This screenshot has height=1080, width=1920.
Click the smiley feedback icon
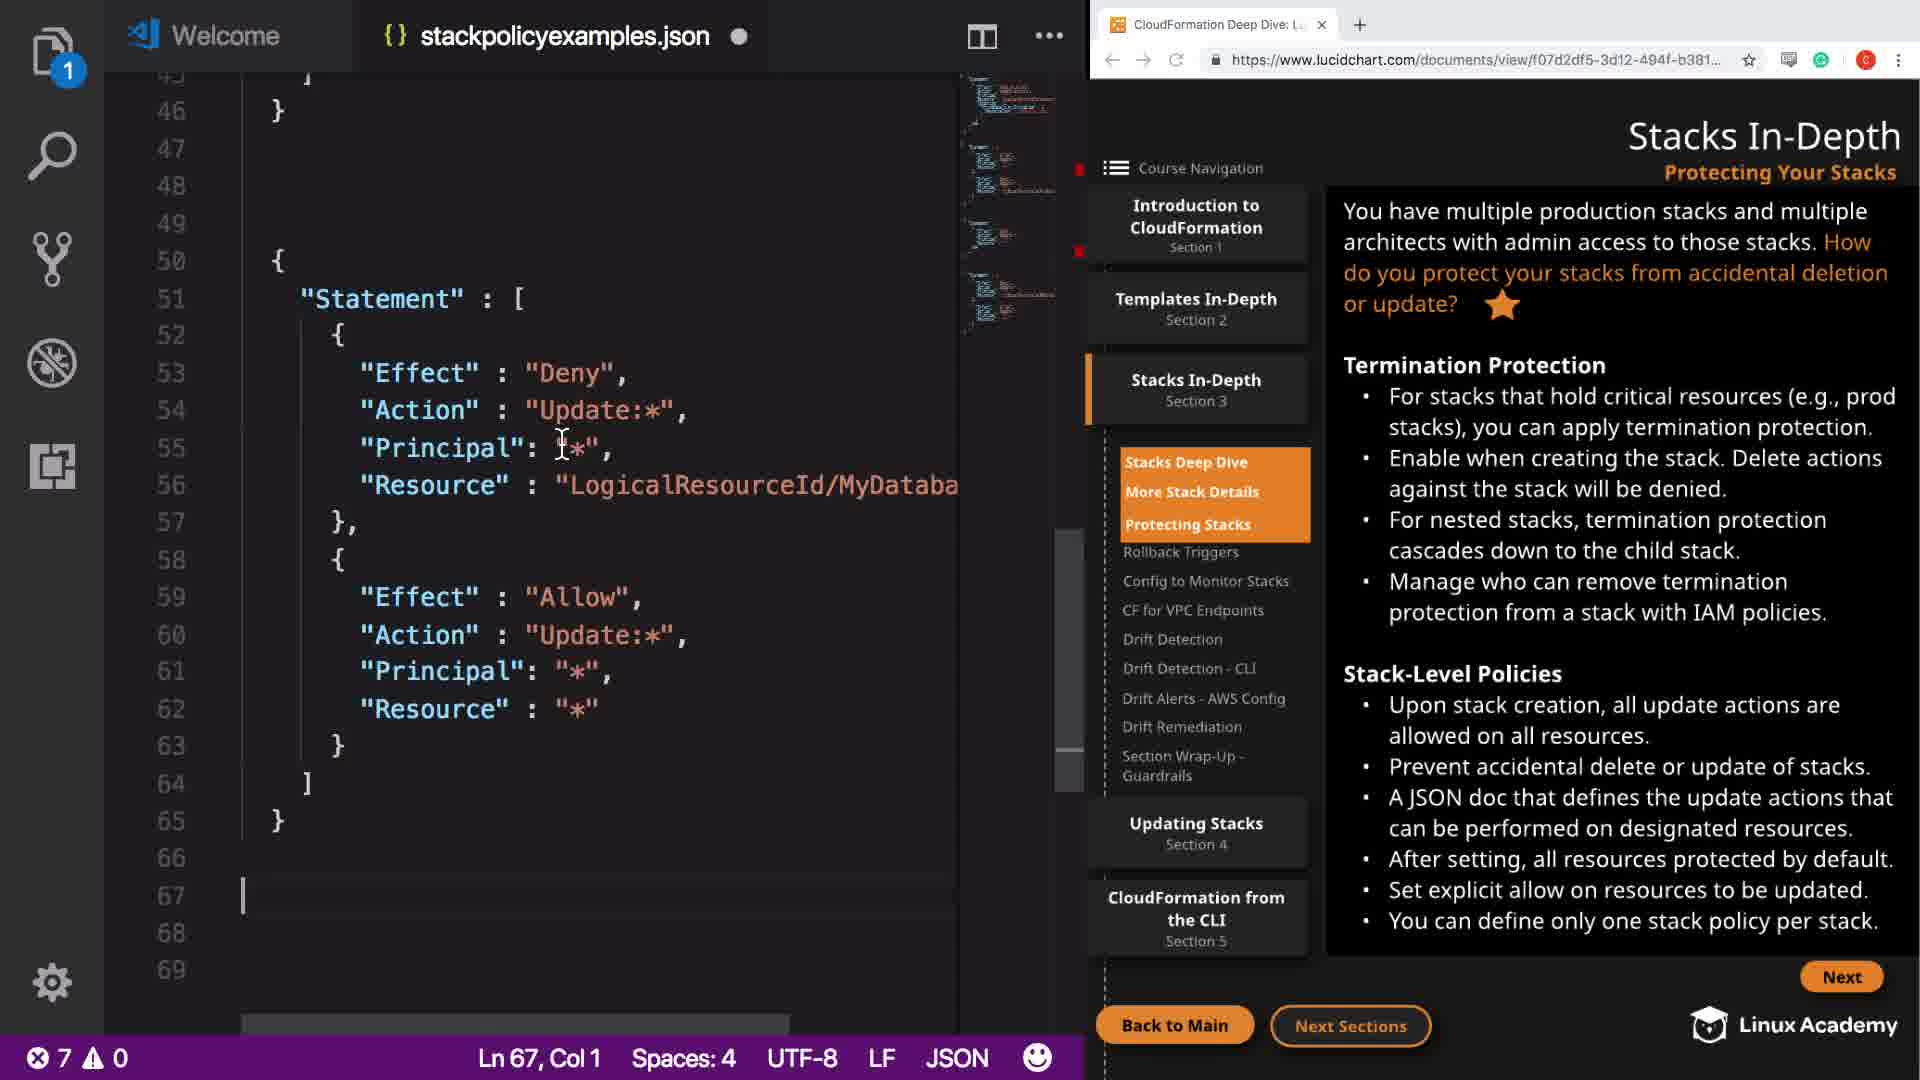[1037, 1057]
